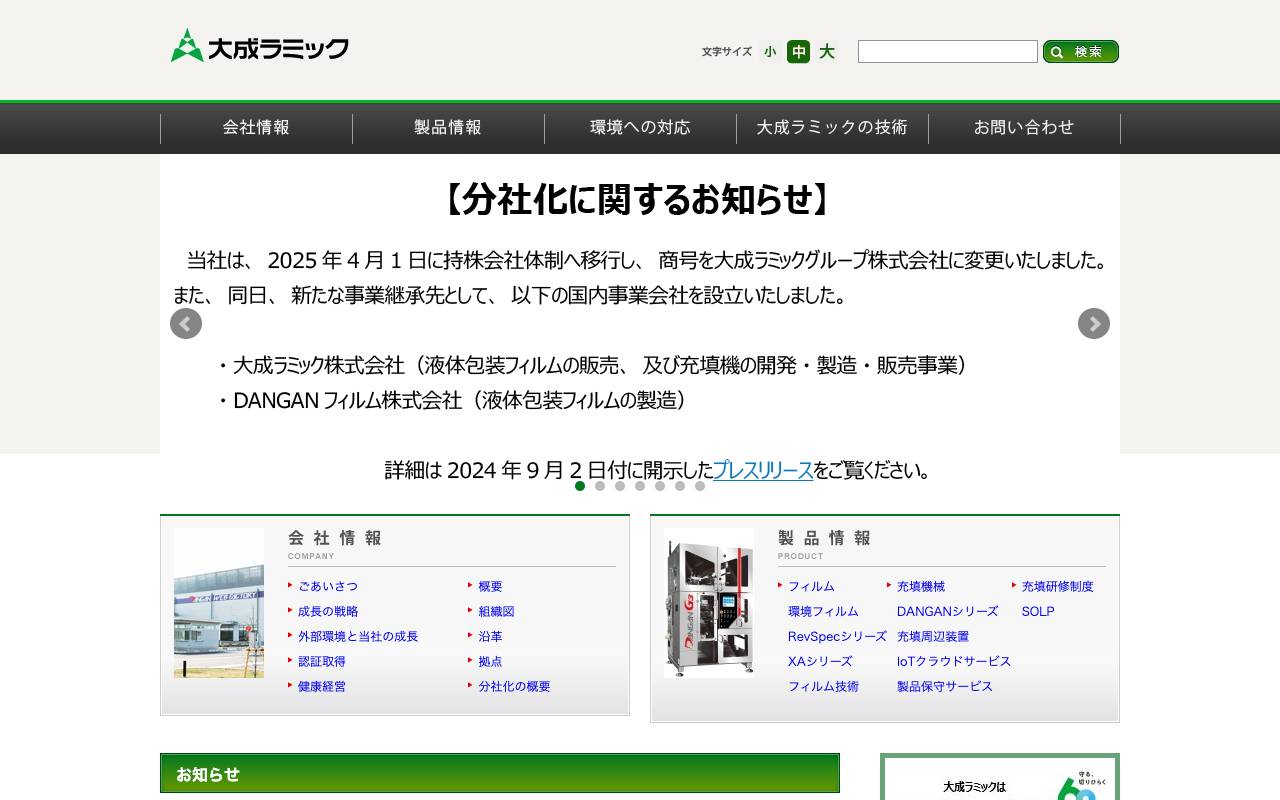Click inside the search input field
The image size is (1280, 800).
tap(947, 51)
